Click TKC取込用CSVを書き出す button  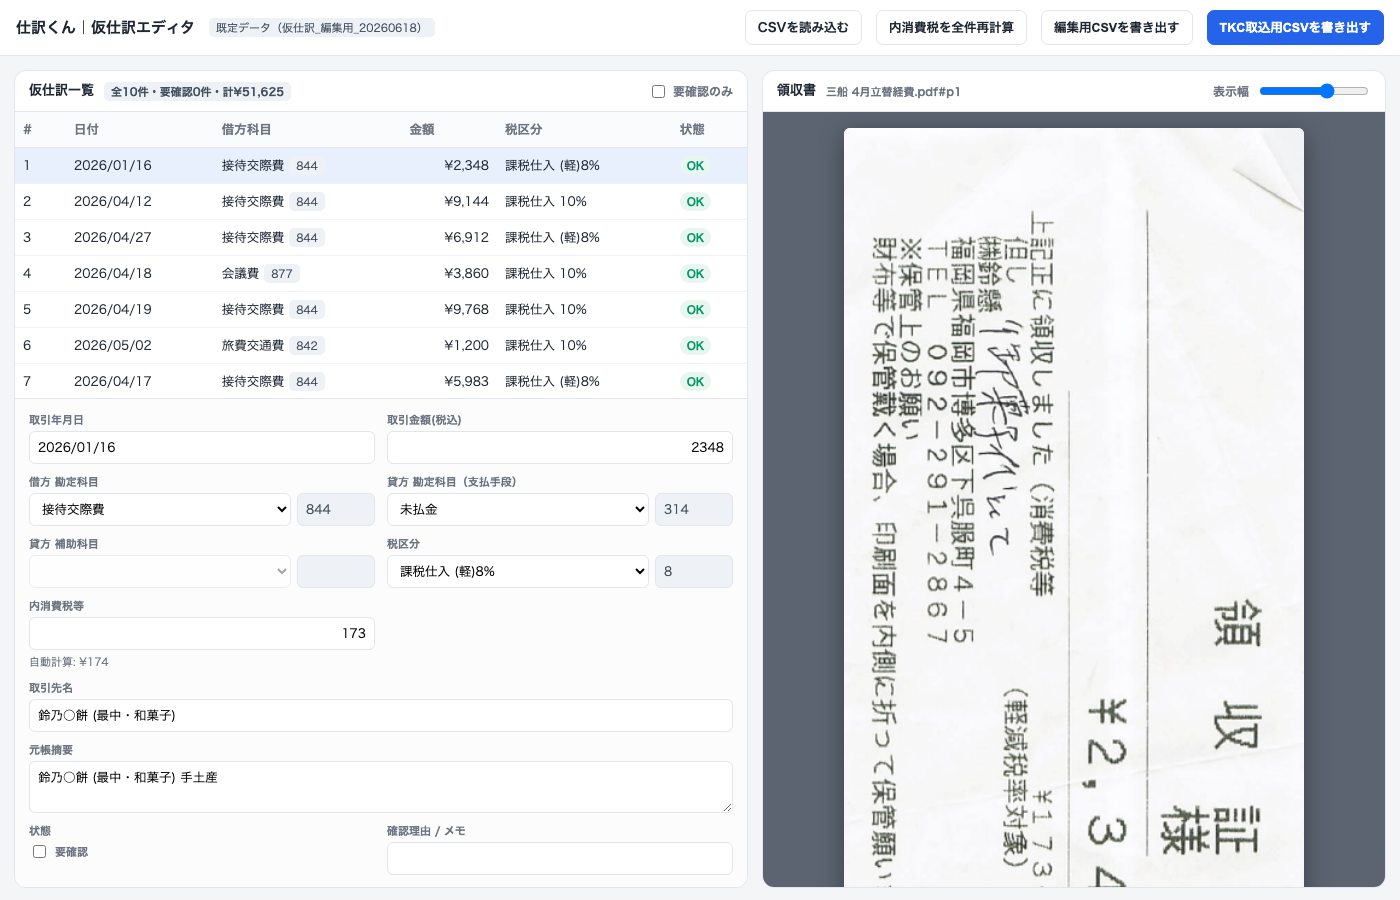(1295, 28)
